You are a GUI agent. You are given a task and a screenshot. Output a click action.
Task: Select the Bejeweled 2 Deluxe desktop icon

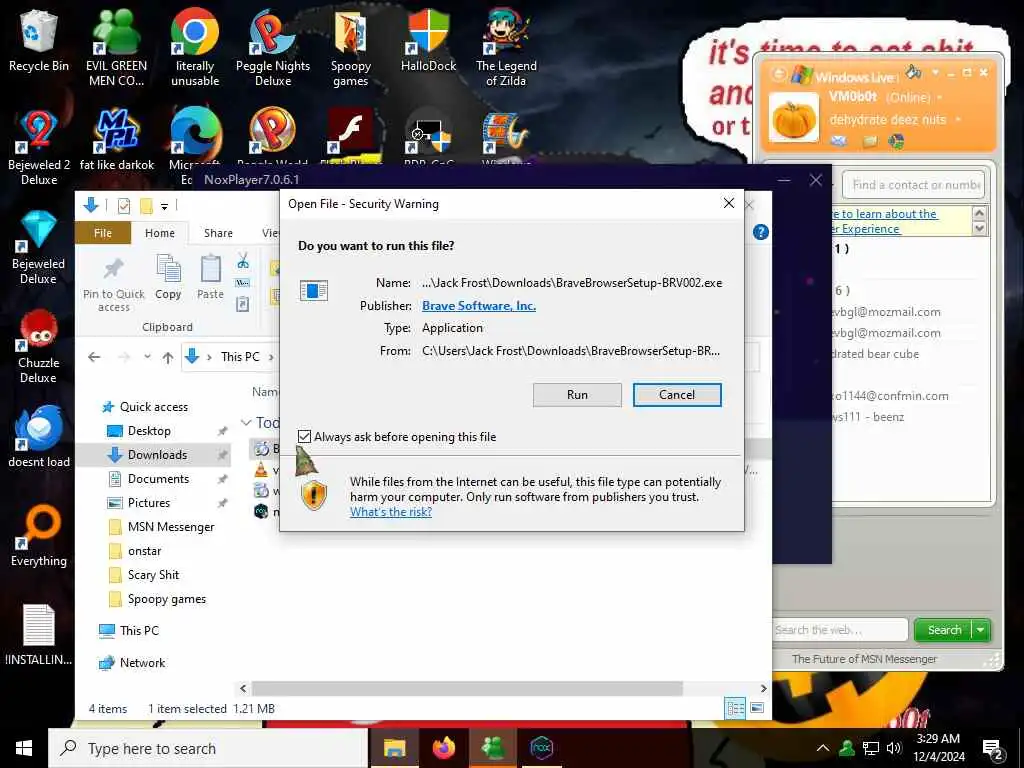click(39, 148)
